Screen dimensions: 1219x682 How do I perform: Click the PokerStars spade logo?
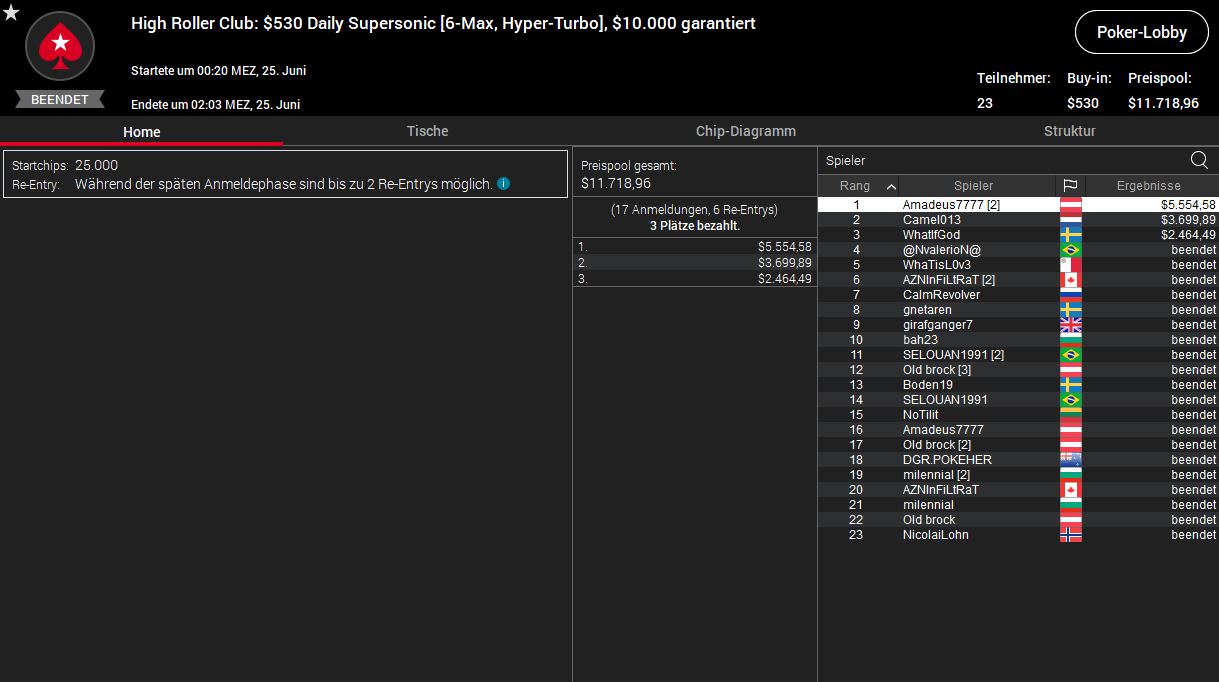pos(60,46)
